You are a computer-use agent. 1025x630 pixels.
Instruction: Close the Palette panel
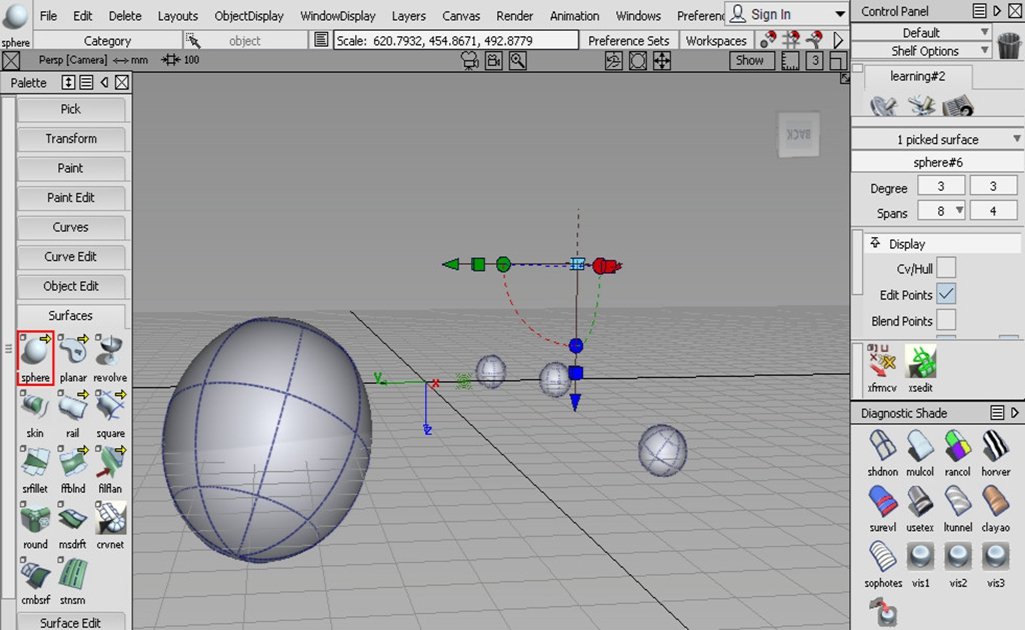[x=122, y=82]
